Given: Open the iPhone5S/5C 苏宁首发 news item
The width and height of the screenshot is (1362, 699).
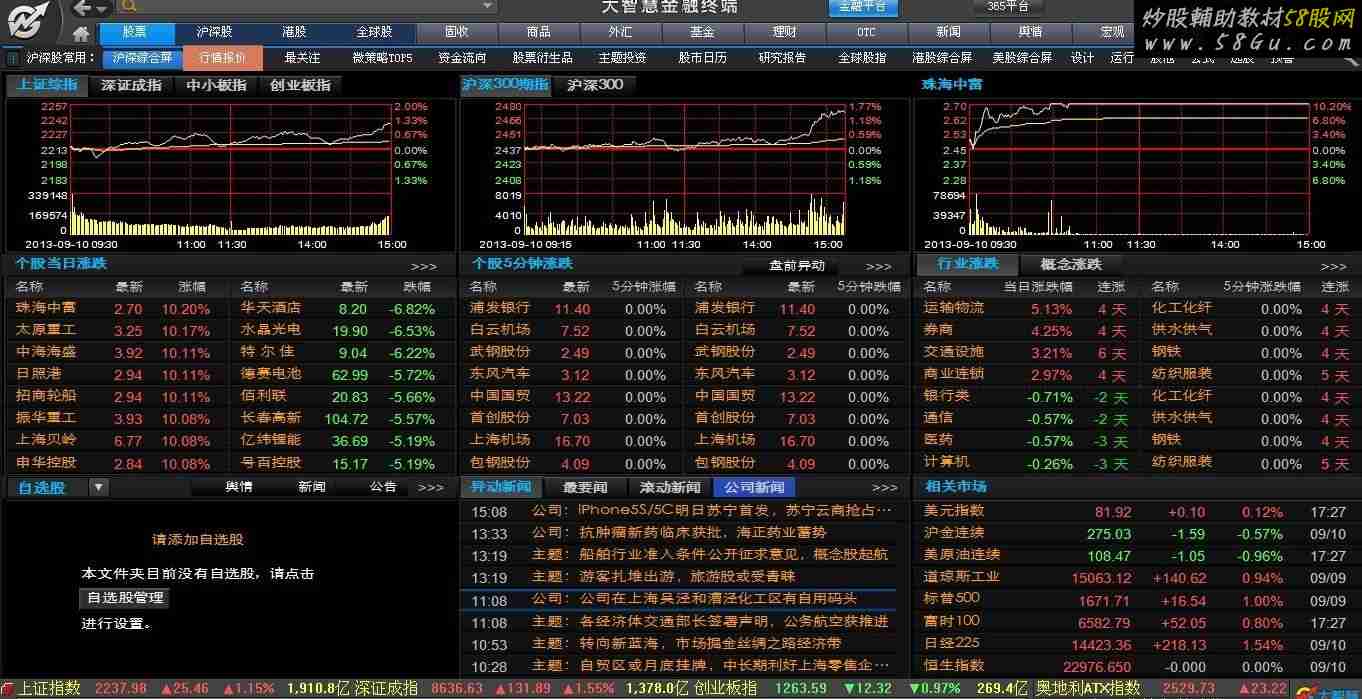Looking at the screenshot, I should point(680,510).
